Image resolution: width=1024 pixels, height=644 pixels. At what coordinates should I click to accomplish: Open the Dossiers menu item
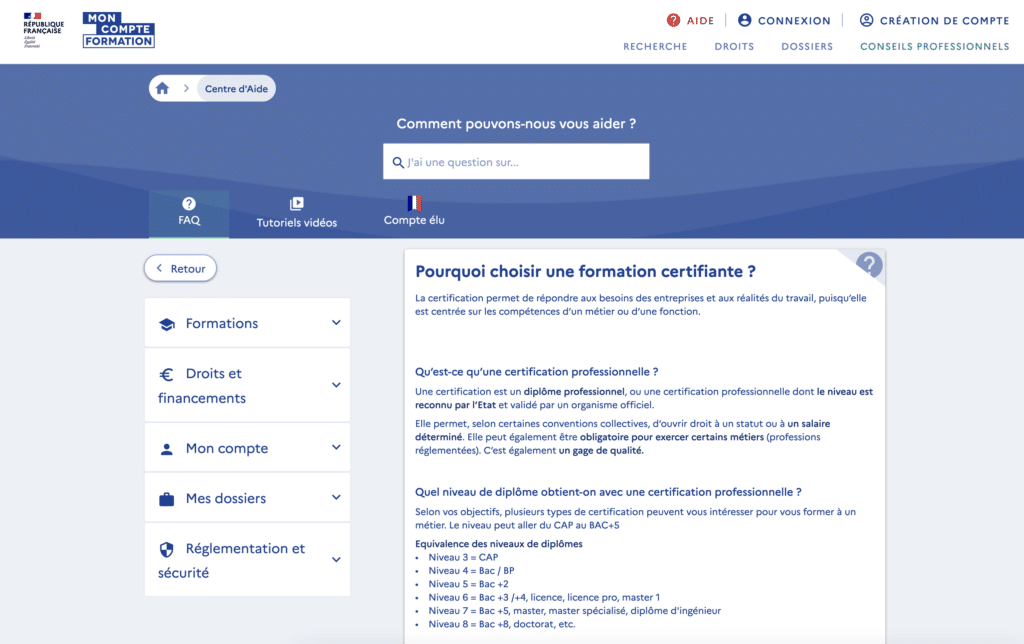[807, 46]
